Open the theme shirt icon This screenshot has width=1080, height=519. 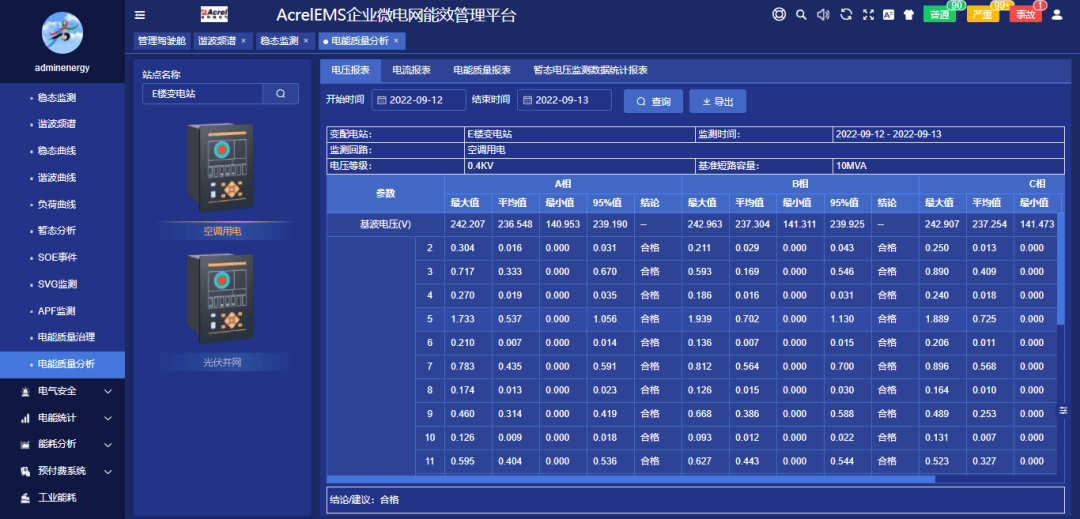click(x=908, y=14)
